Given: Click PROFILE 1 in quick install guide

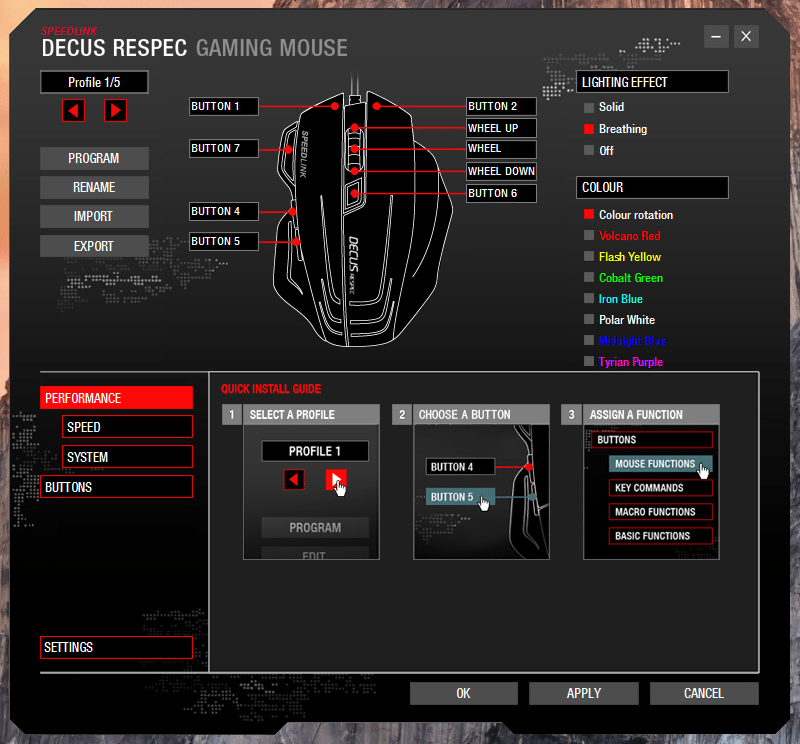Looking at the screenshot, I should (315, 451).
